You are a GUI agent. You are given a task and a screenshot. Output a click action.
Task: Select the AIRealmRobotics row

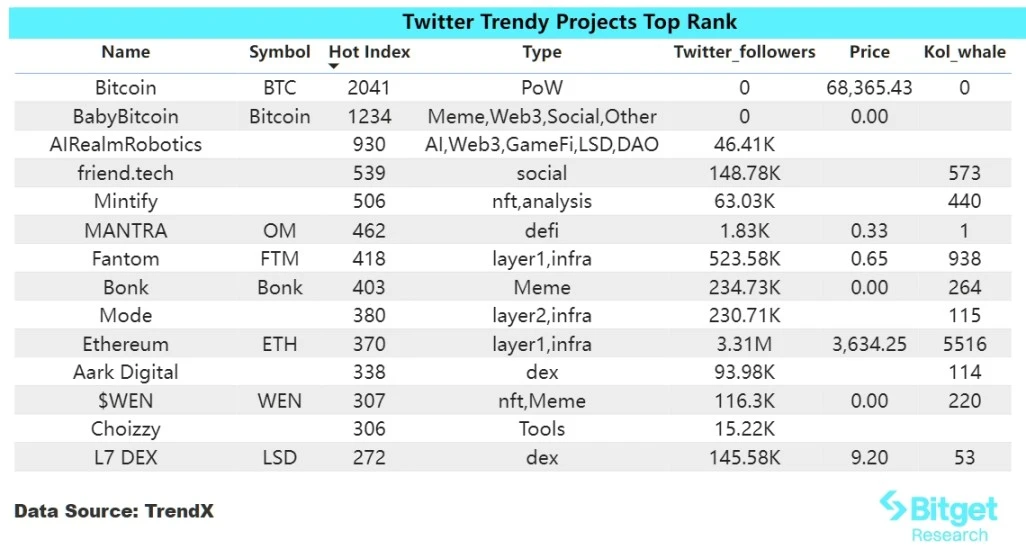coord(126,144)
